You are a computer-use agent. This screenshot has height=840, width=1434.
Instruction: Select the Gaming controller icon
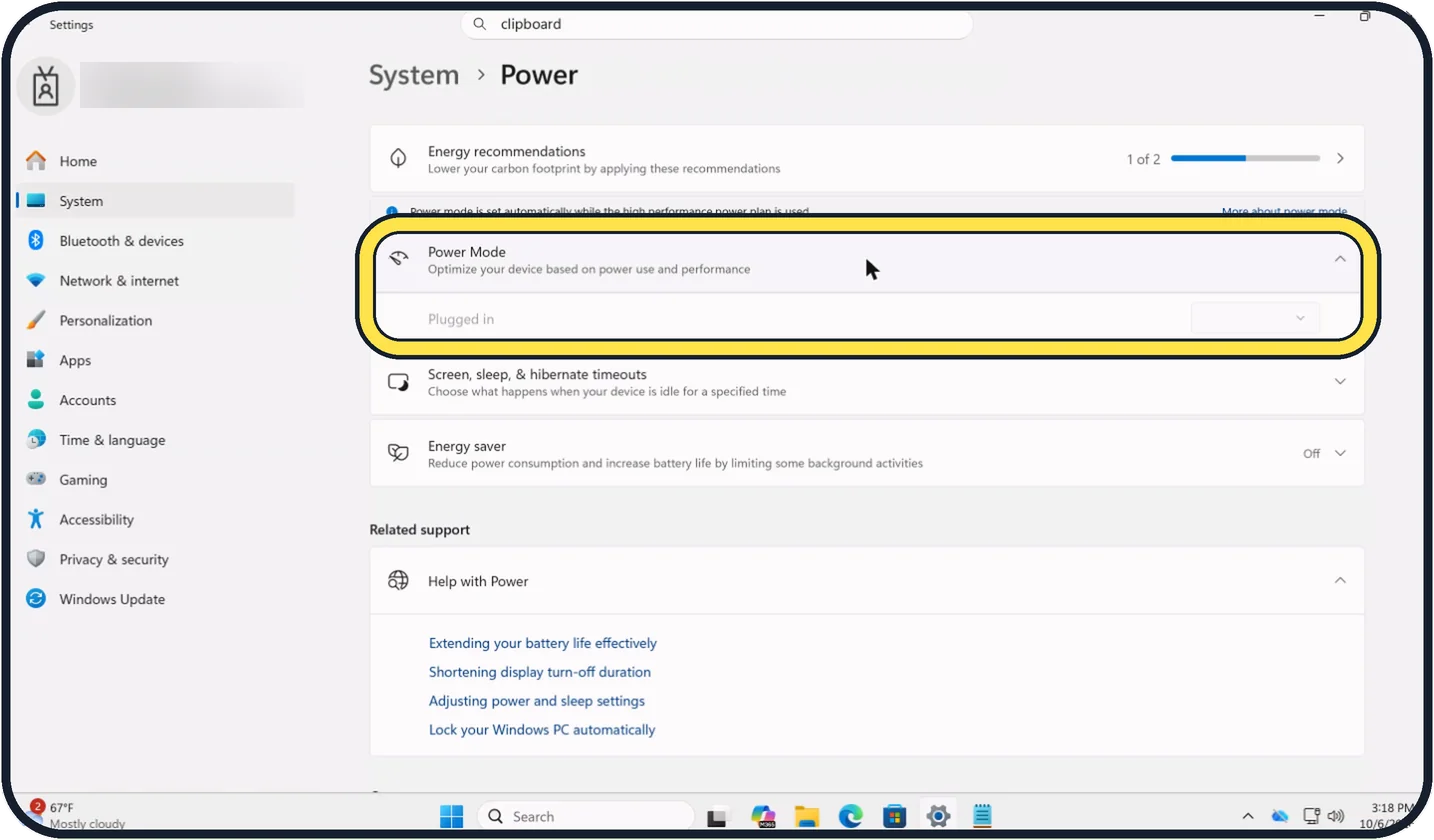click(36, 480)
